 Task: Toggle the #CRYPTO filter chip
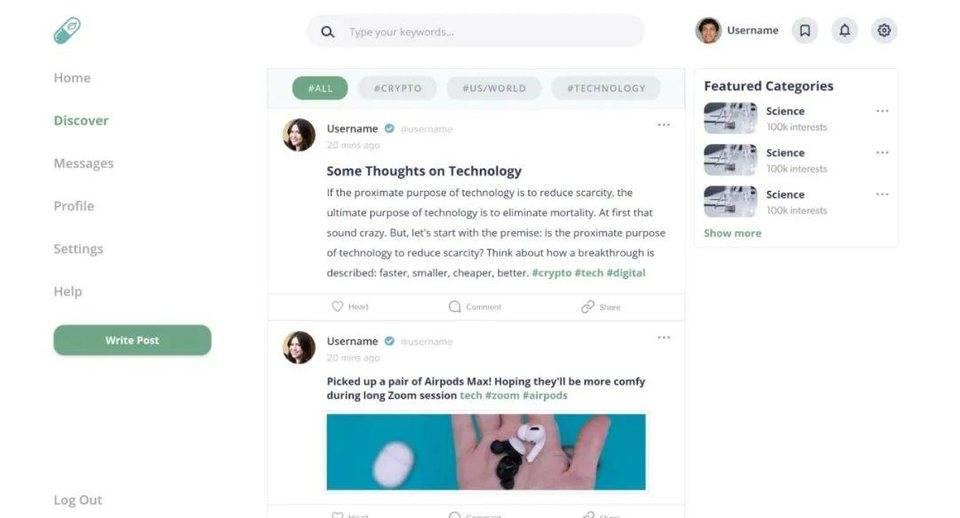point(398,88)
